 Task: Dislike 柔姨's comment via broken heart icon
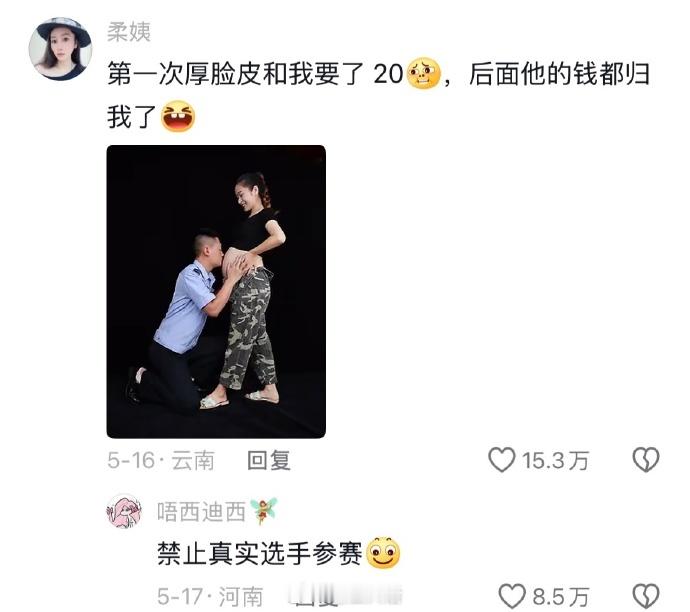pyautogui.click(x=646, y=460)
